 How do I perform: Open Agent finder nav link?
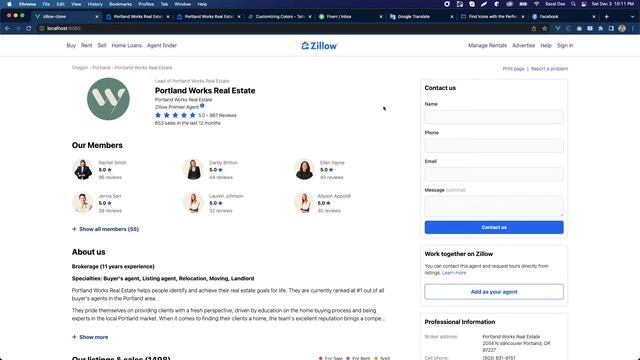tap(162, 46)
